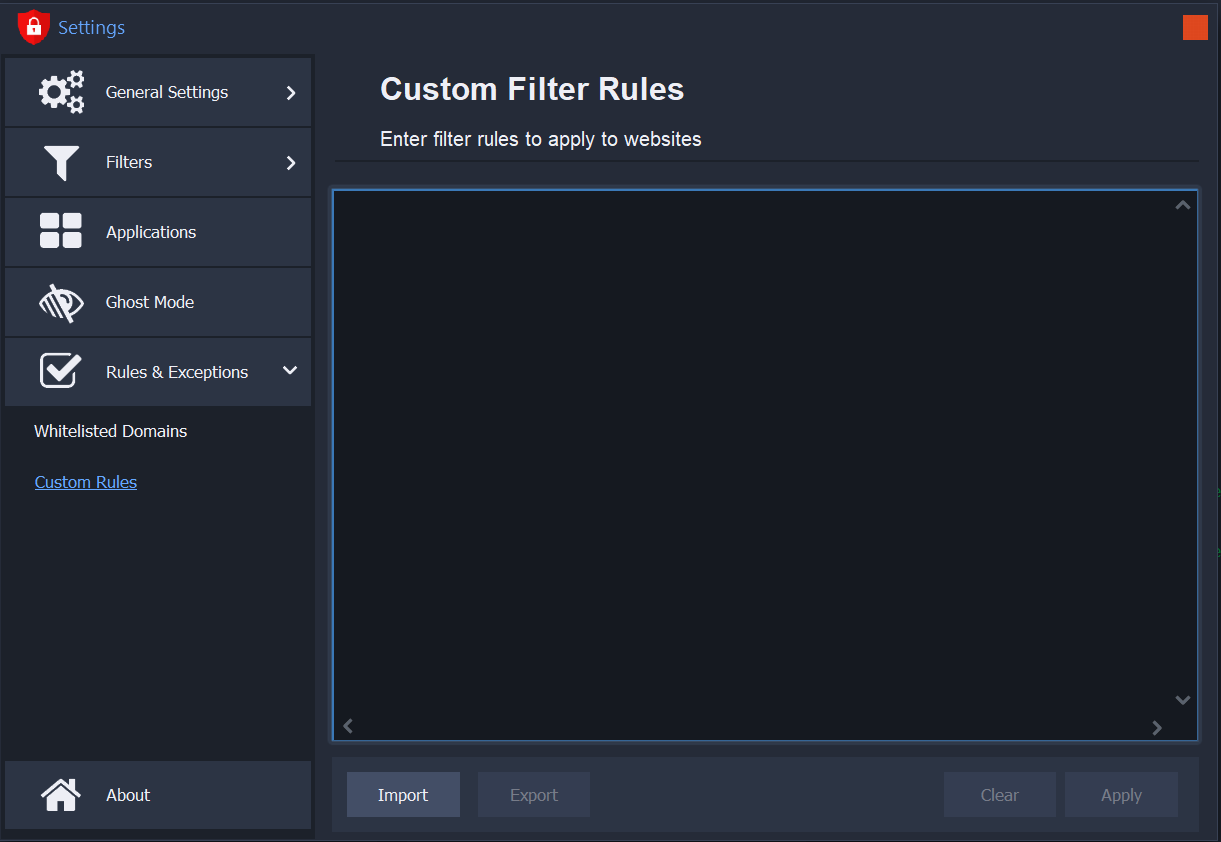Click the scroll down arrow of rules editor
The image size is (1221, 842).
[1183, 700]
